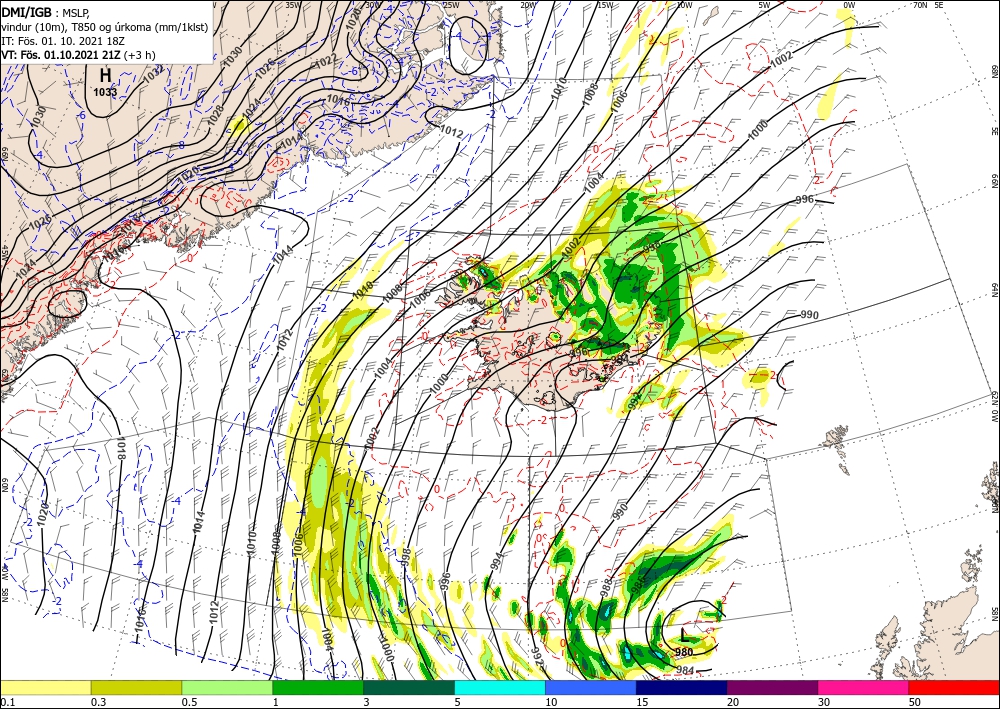
Task: Click the 5W longitude label at top
Action: [765, 5]
